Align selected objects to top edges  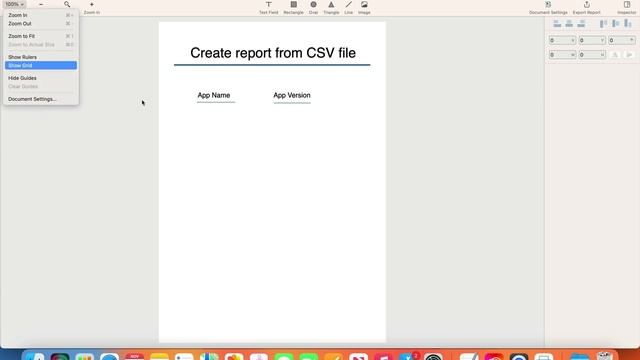603,24
